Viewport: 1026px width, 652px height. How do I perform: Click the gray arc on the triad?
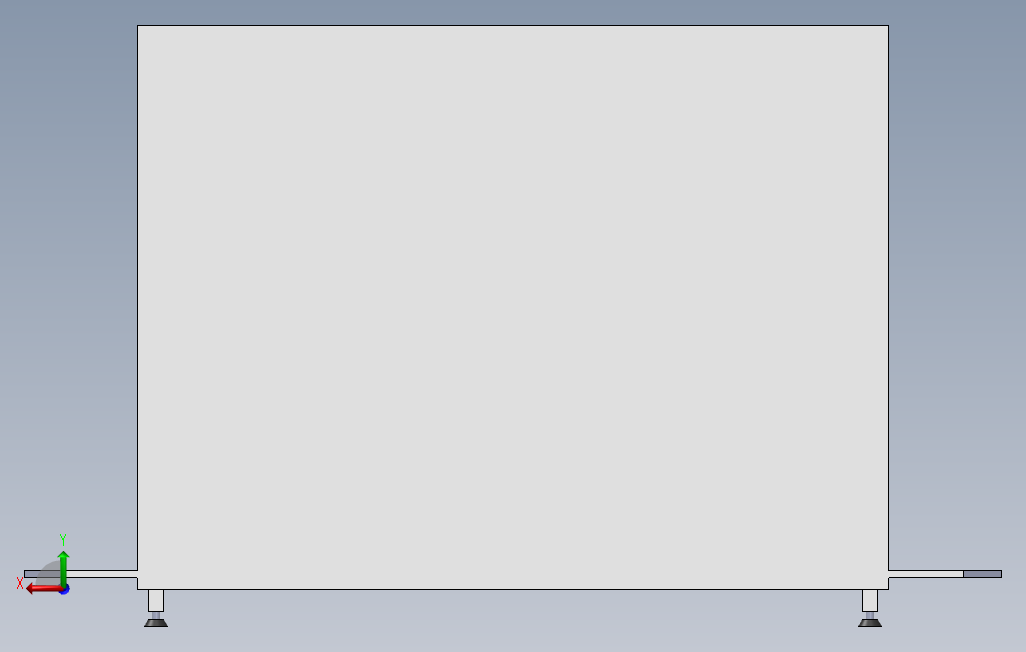[x=47, y=573]
